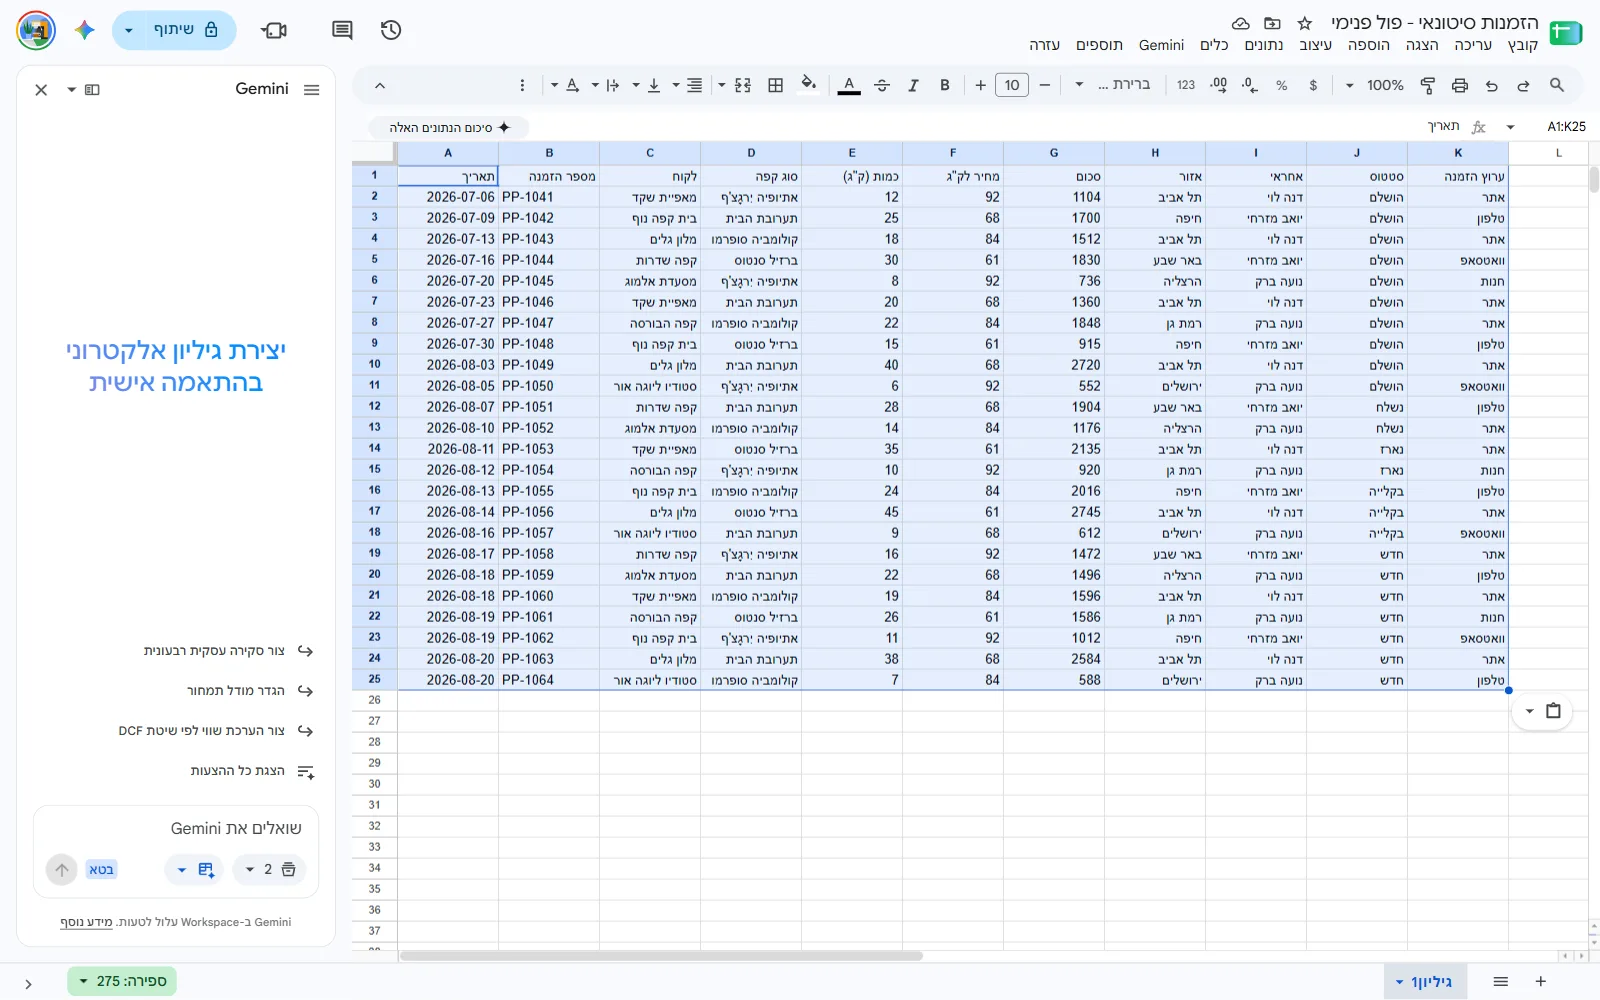Open the Google Sheets home logo
The height and width of the screenshot is (1000, 1600).
click(x=1565, y=33)
